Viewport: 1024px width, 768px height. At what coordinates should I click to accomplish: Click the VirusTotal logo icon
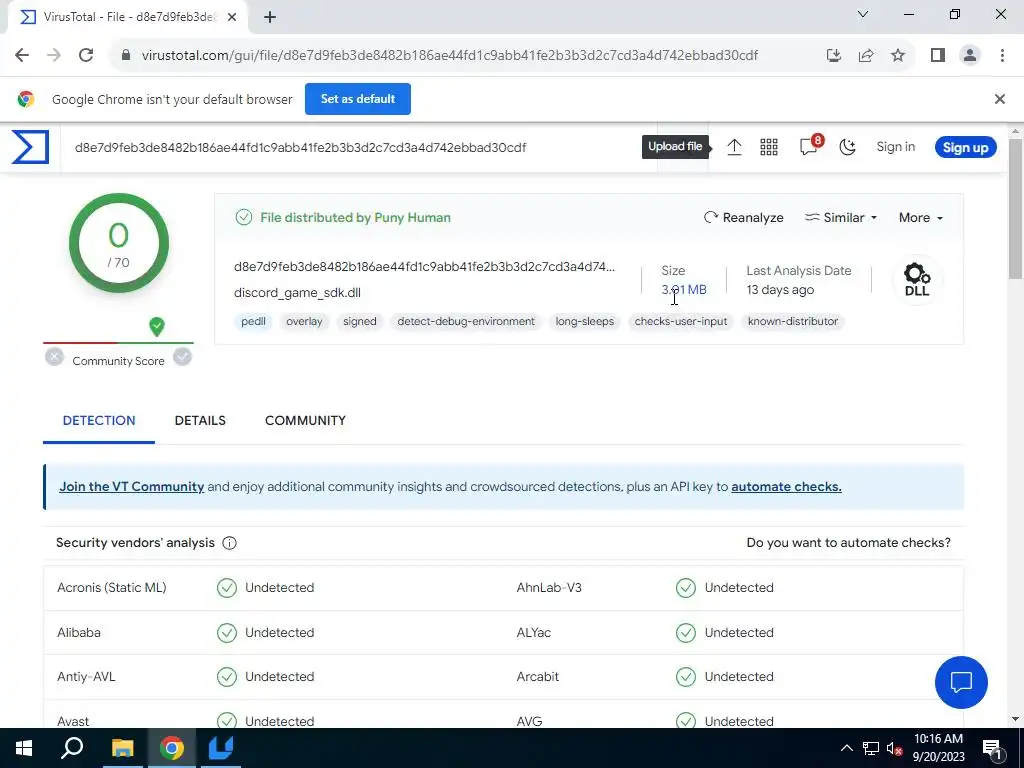pyautogui.click(x=30, y=147)
